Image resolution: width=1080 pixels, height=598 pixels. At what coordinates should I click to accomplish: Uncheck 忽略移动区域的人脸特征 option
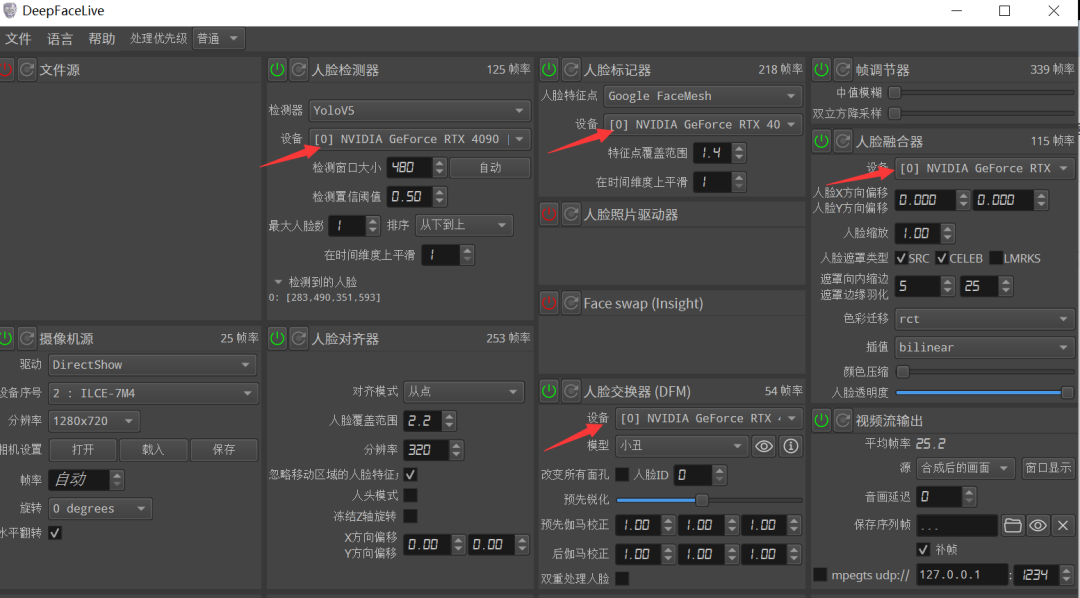tap(411, 475)
